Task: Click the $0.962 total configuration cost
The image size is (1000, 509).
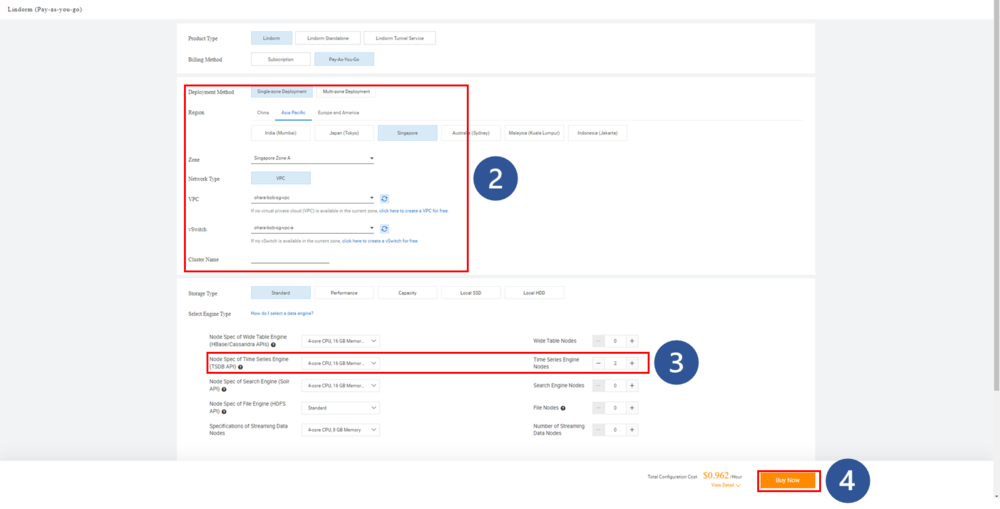Action: click(716, 475)
